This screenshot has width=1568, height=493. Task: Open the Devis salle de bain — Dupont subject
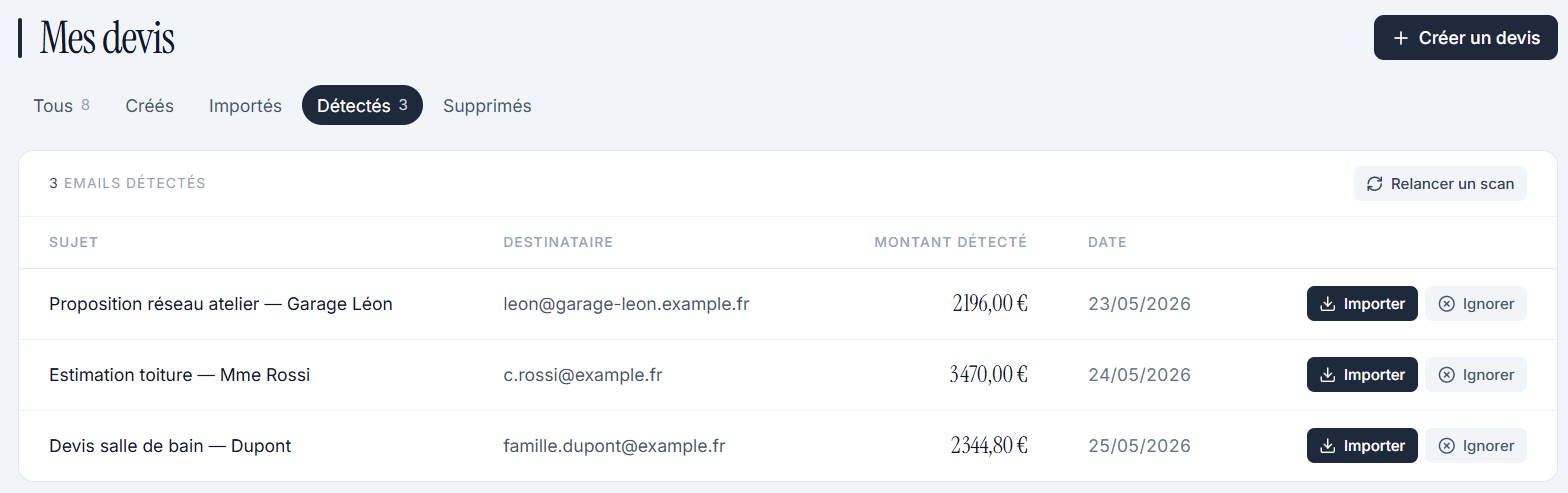pos(170,446)
